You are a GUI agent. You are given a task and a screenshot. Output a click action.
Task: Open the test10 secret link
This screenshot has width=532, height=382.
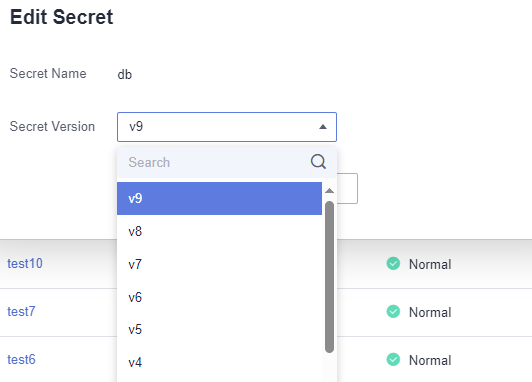point(25,264)
